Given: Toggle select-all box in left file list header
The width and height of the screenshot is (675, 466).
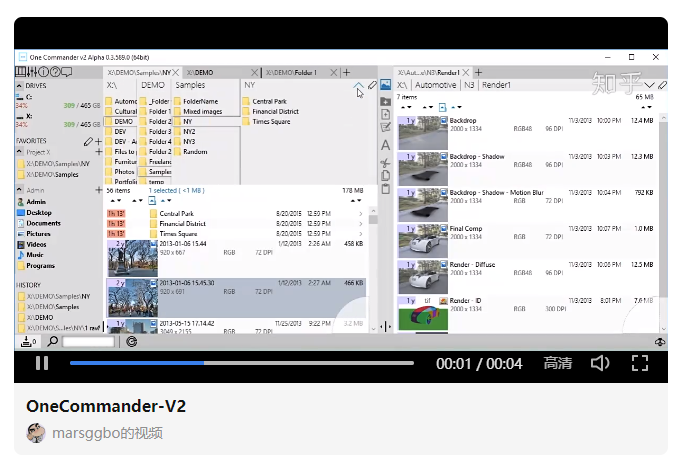Looking at the screenshot, I should [x=152, y=201].
